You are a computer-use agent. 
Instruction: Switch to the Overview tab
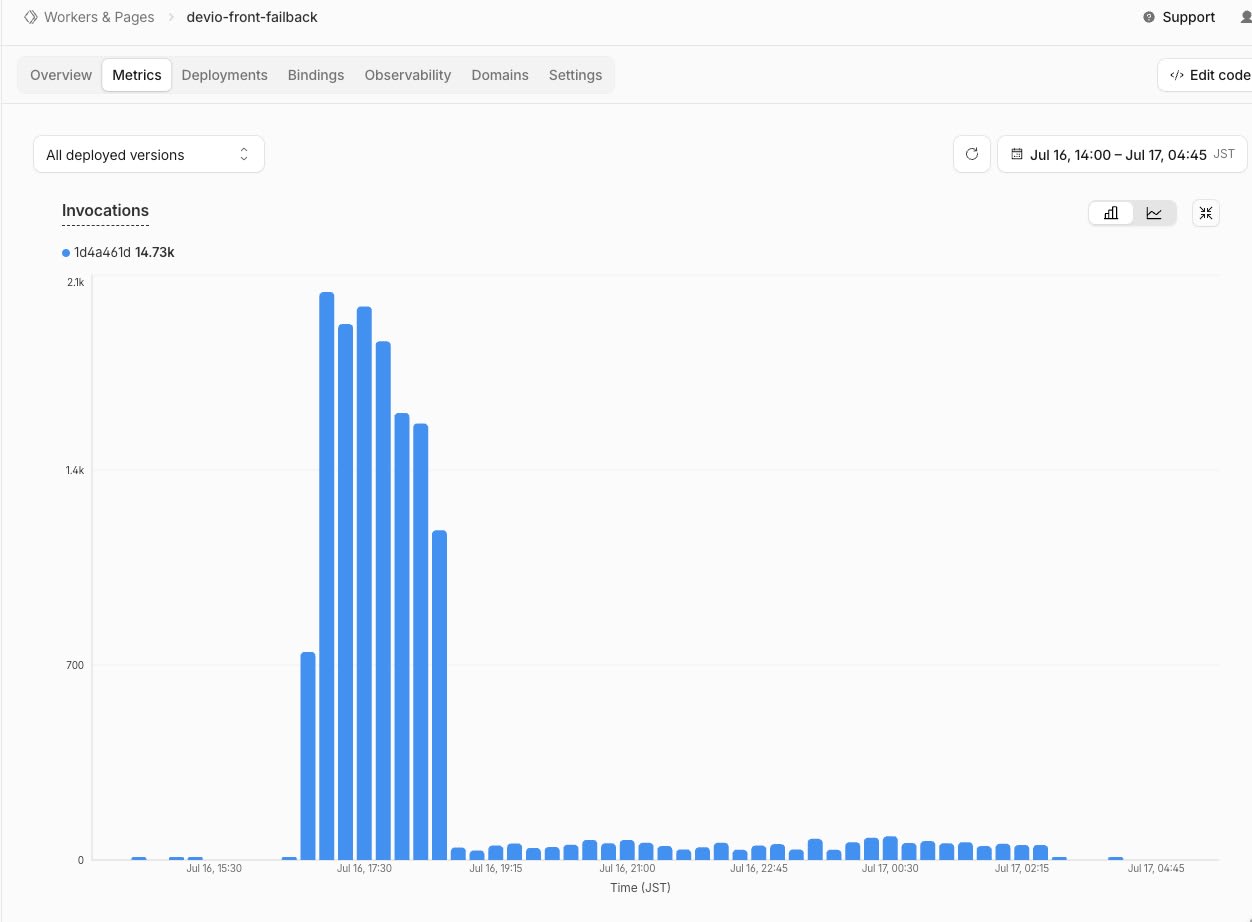tap(61, 75)
